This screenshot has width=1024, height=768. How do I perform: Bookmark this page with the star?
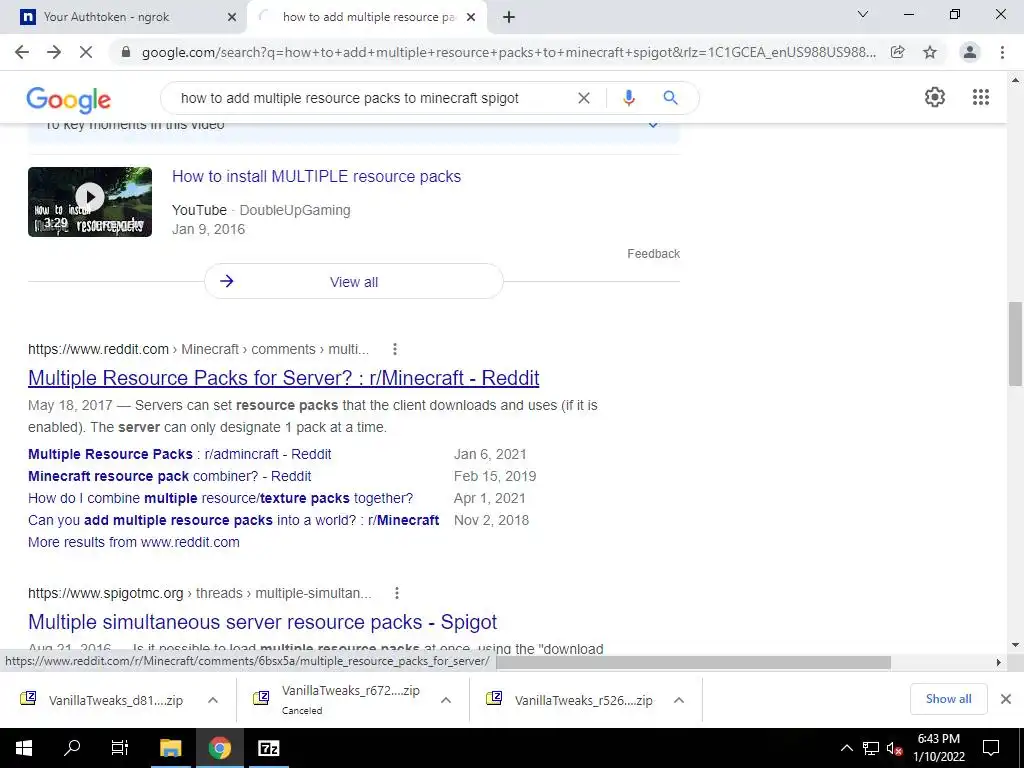click(x=930, y=52)
